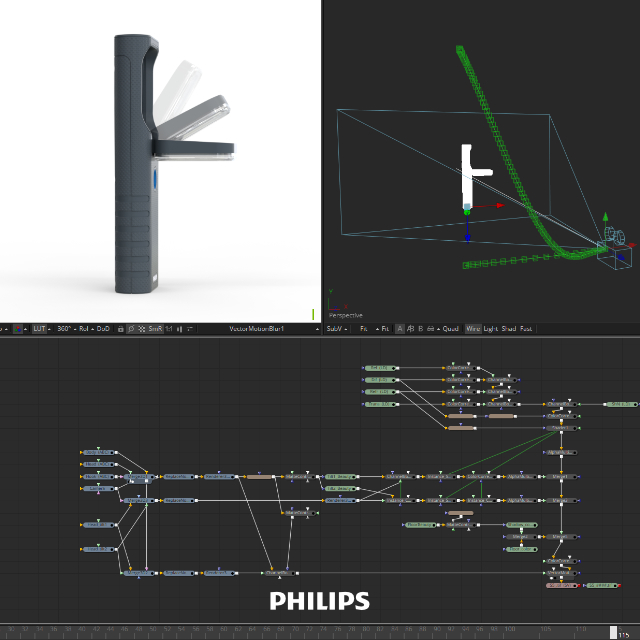640x640 pixels.
Task: Open the SubV subview dropdown
Action: point(336,328)
